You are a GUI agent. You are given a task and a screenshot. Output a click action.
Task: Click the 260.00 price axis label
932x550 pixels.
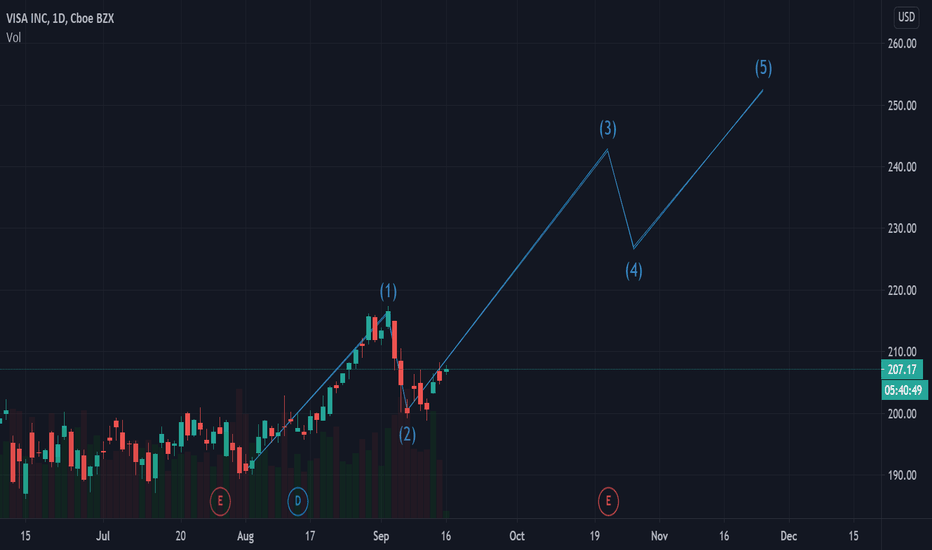tap(902, 43)
